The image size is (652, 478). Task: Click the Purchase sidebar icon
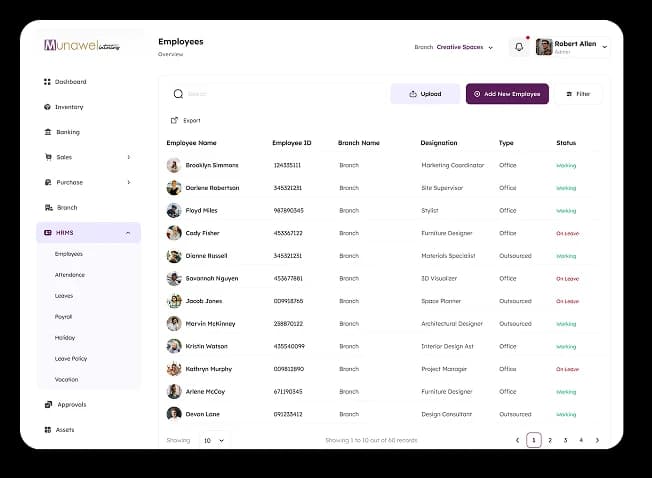[48, 182]
